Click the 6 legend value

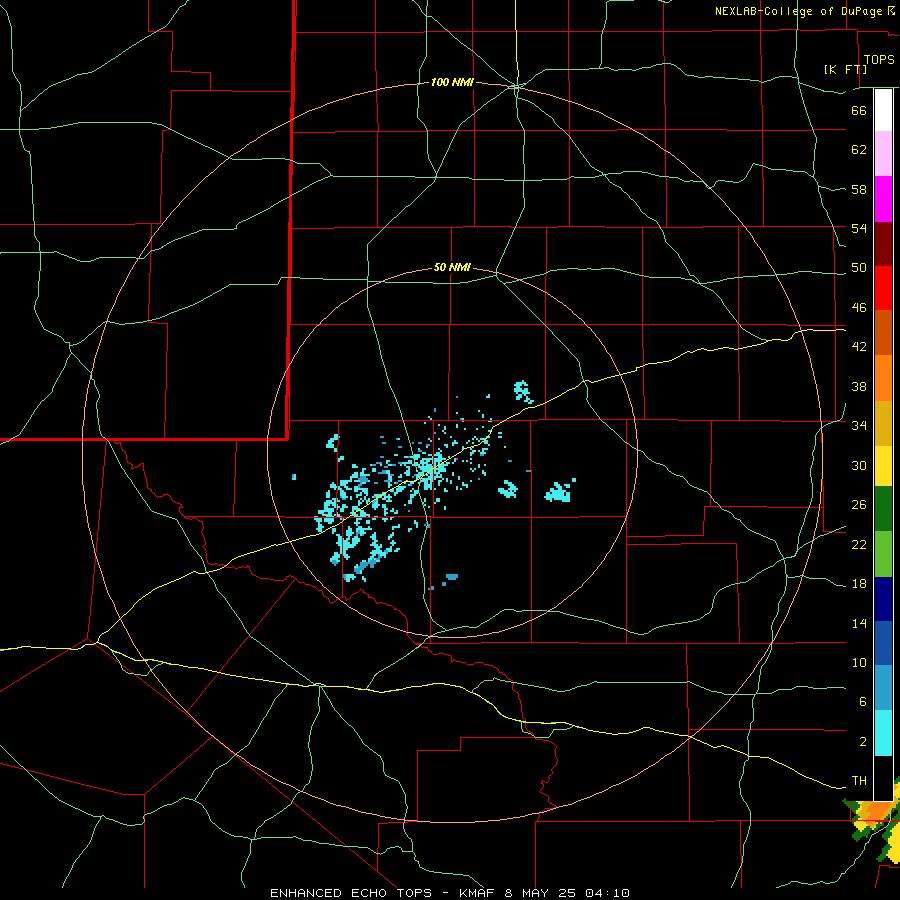[862, 702]
